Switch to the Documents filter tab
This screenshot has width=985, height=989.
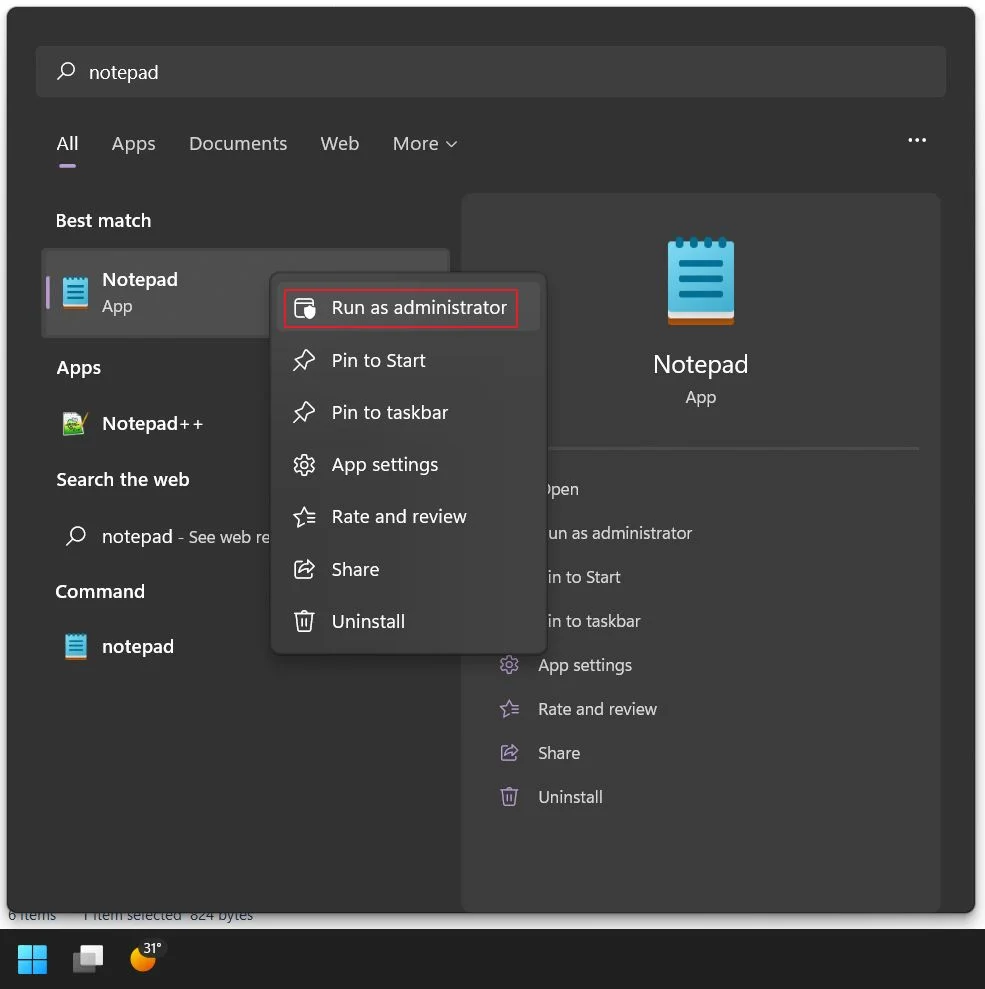tap(238, 144)
